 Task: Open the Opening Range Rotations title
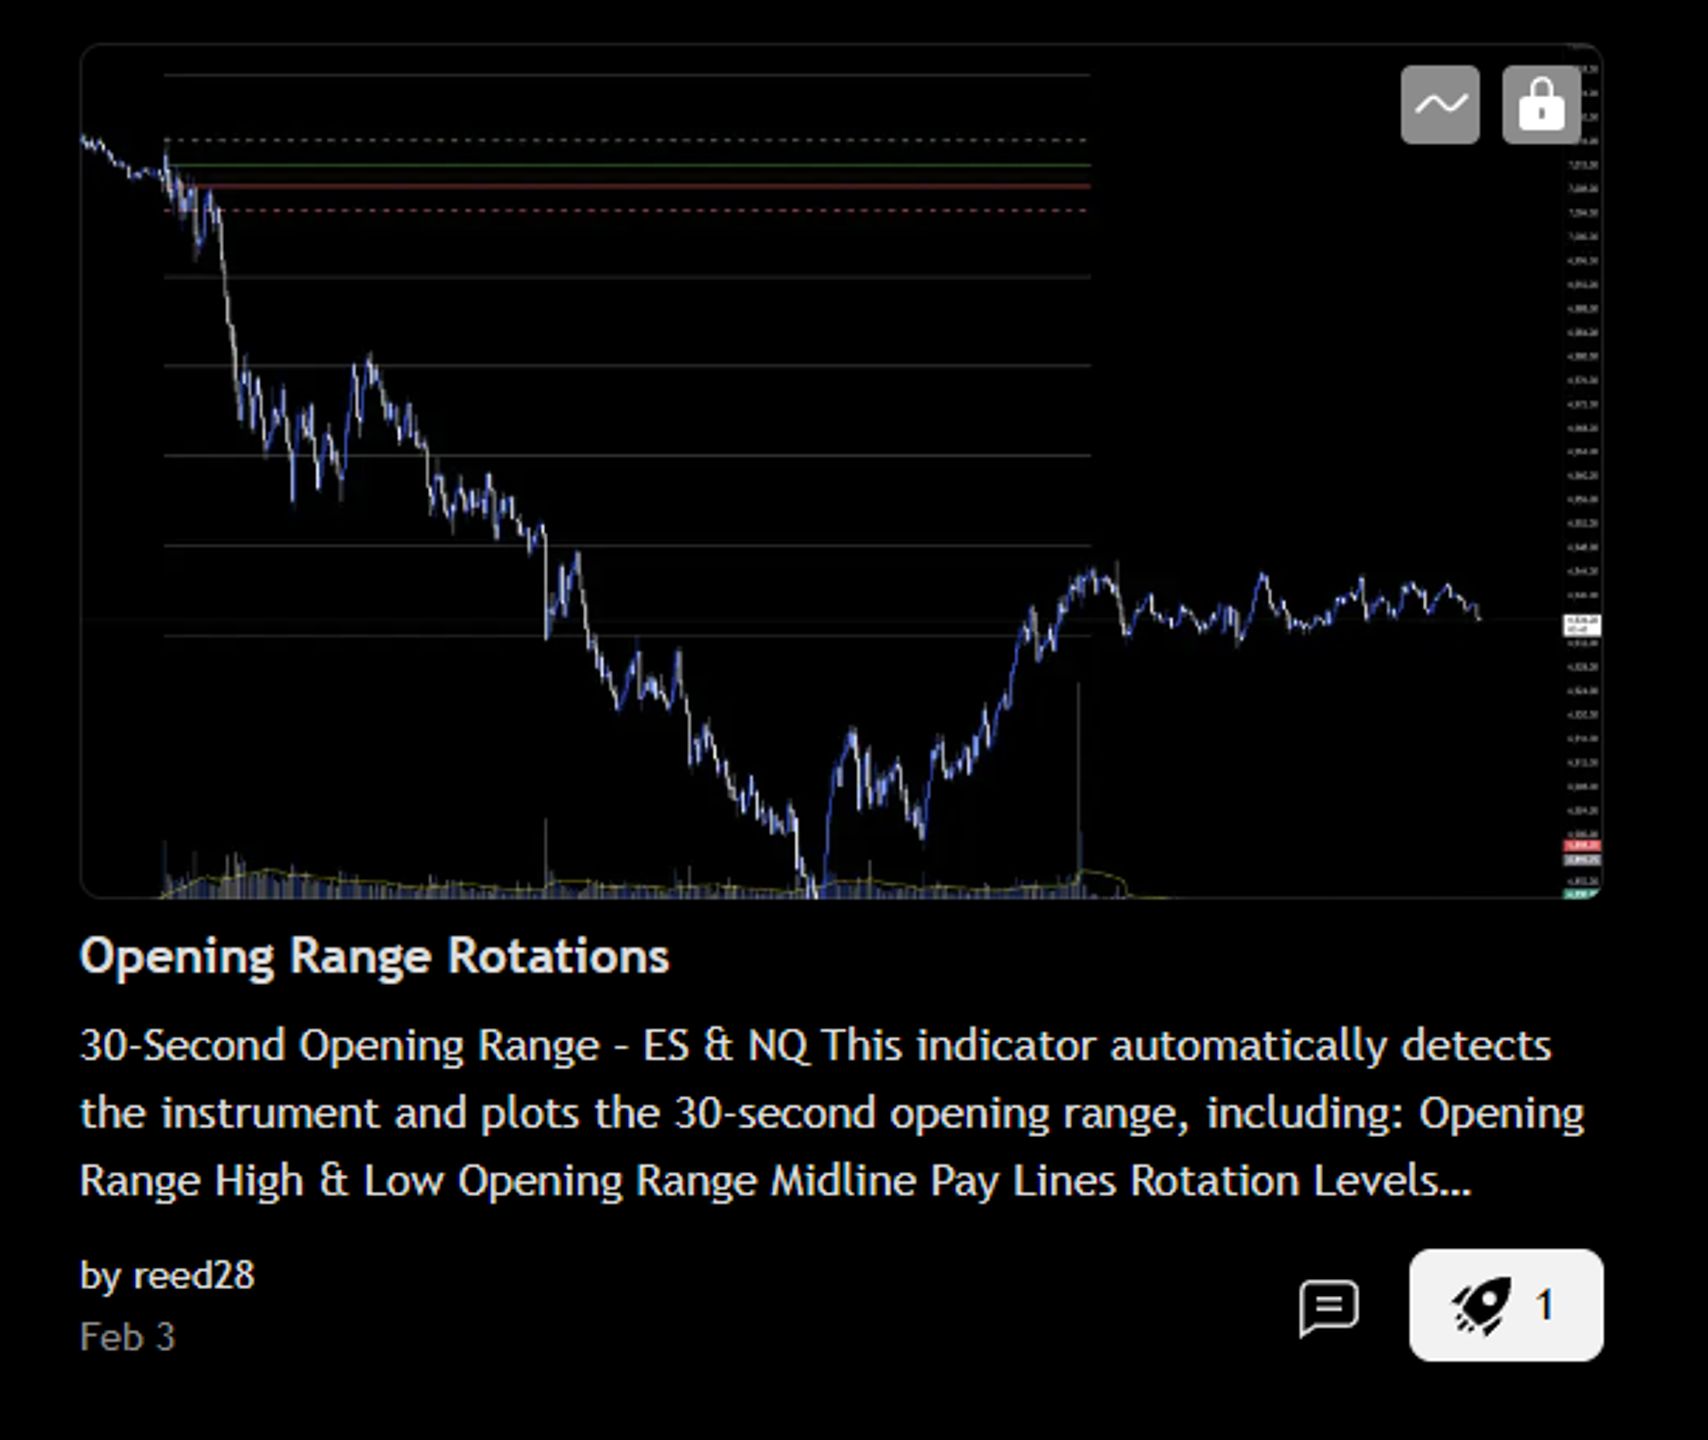tap(374, 956)
